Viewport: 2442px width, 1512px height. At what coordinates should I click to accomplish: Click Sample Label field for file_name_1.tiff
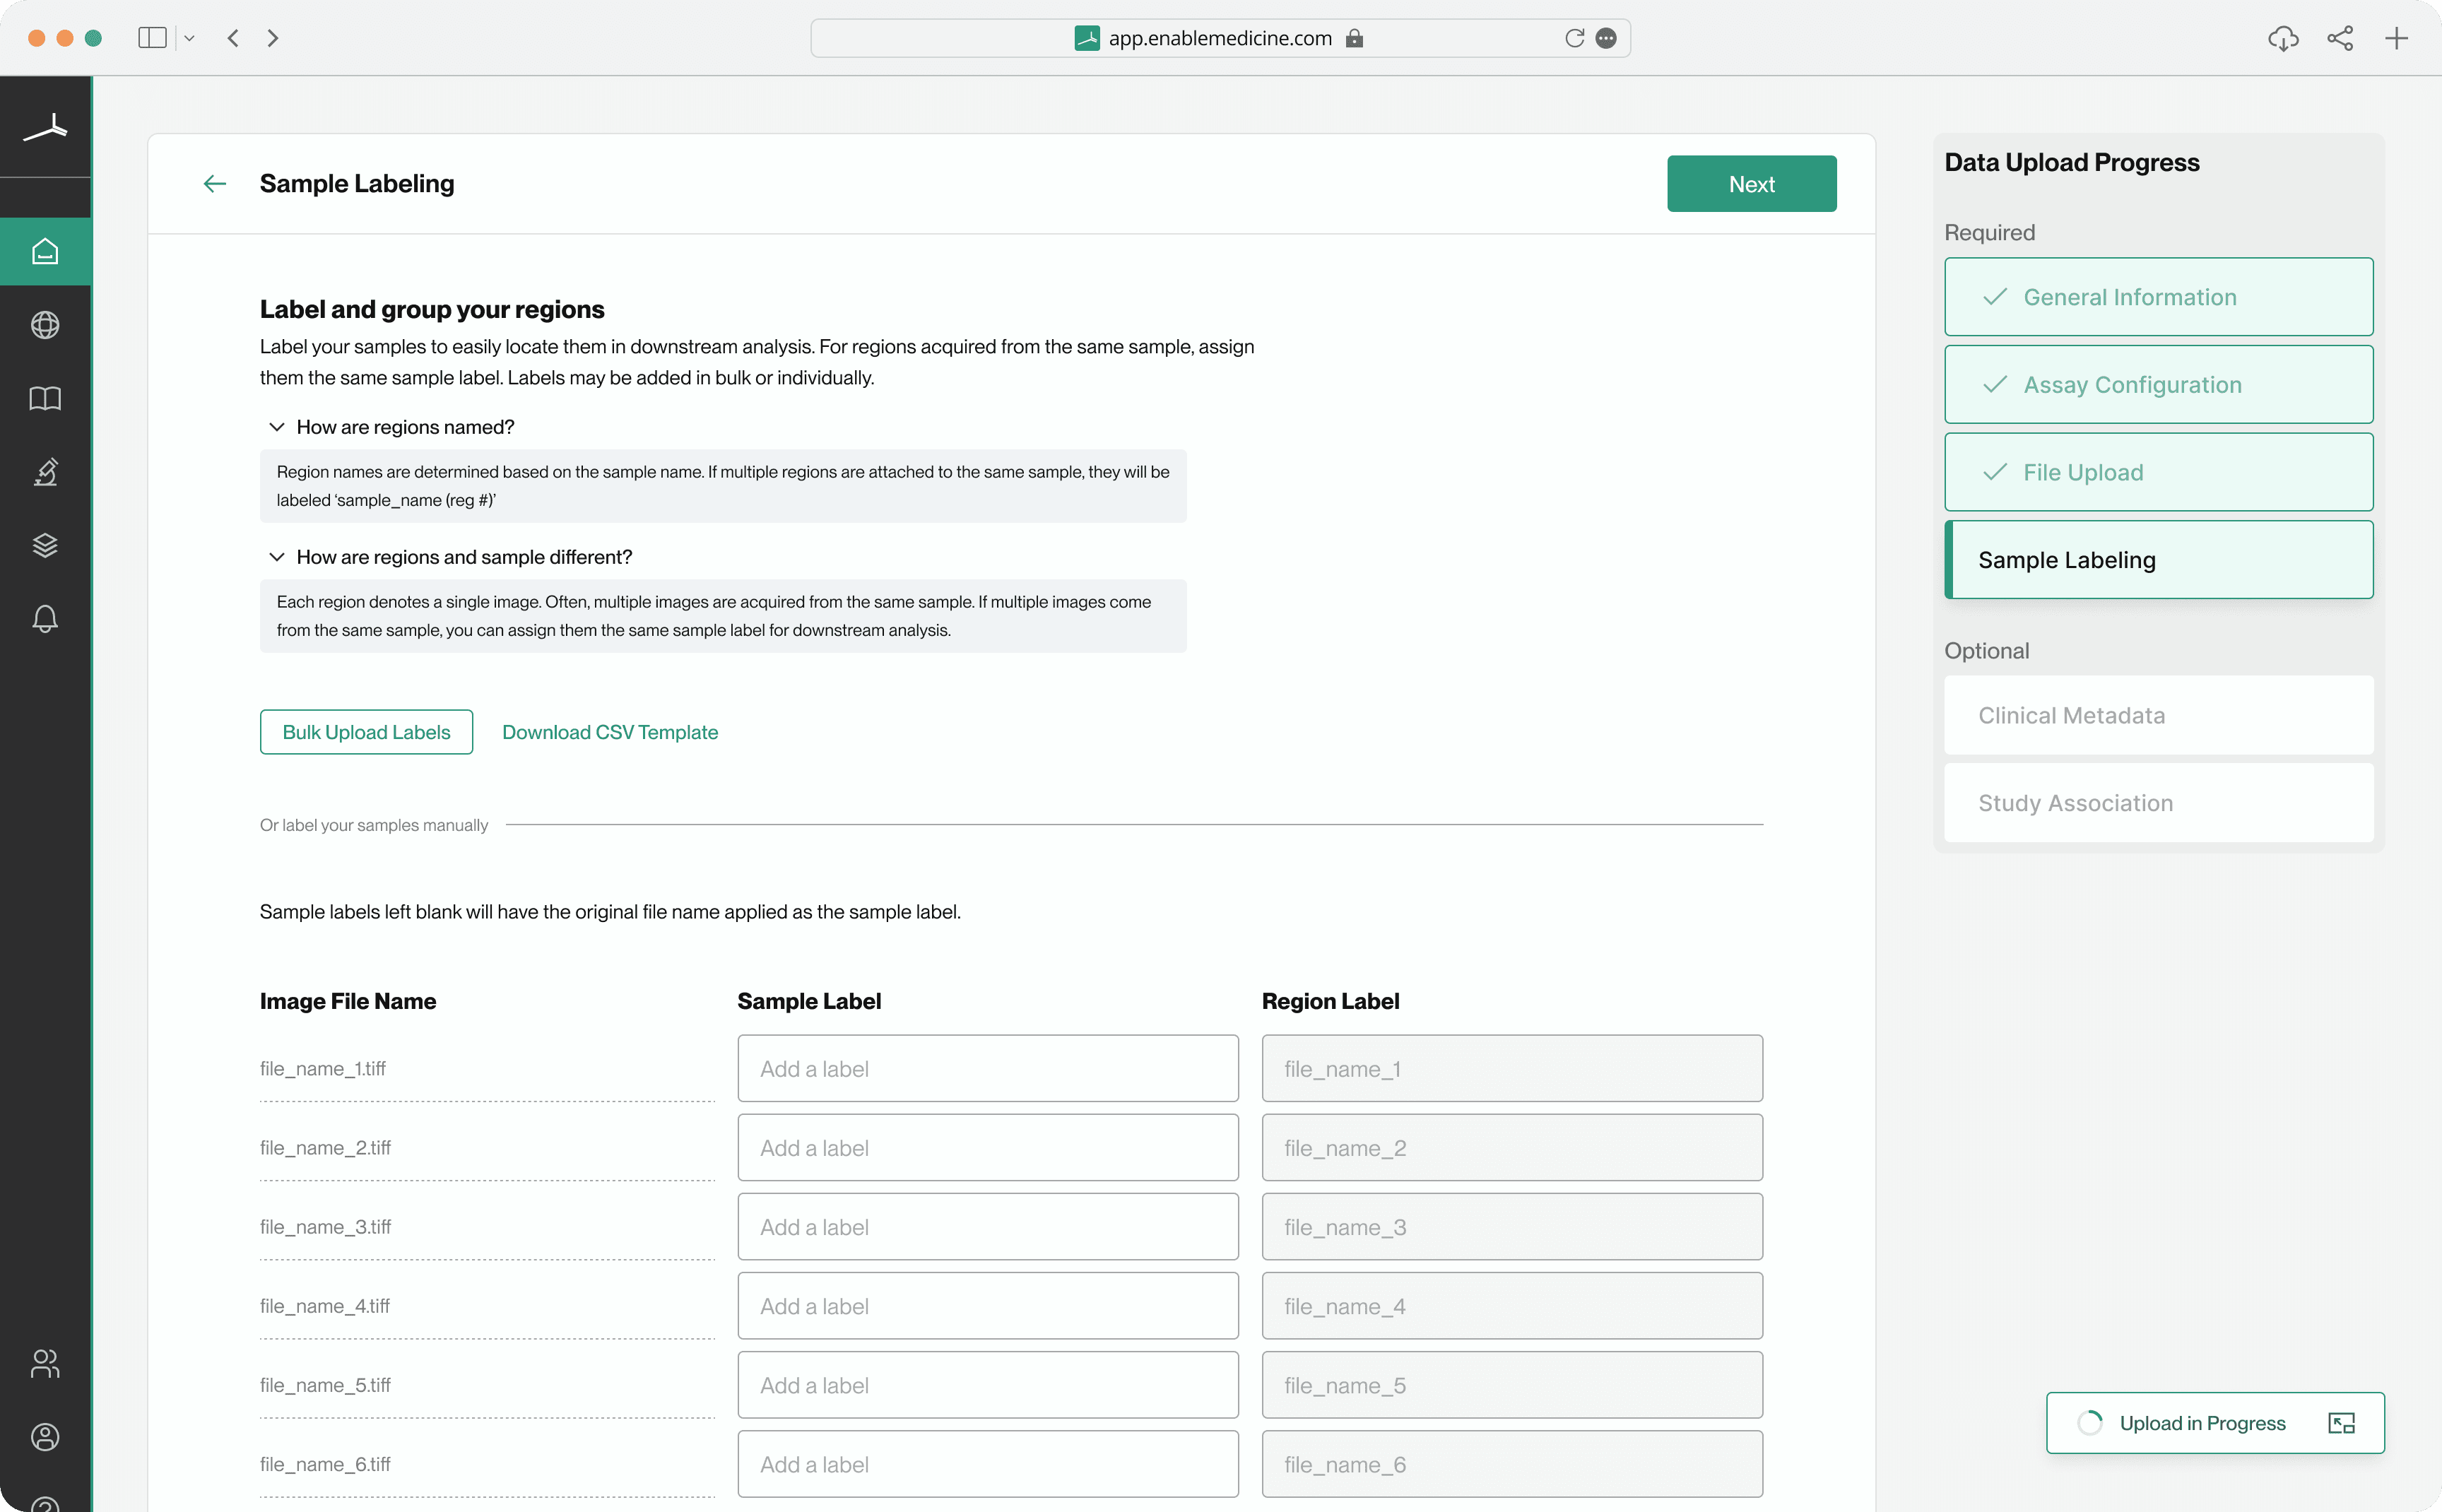point(988,1069)
